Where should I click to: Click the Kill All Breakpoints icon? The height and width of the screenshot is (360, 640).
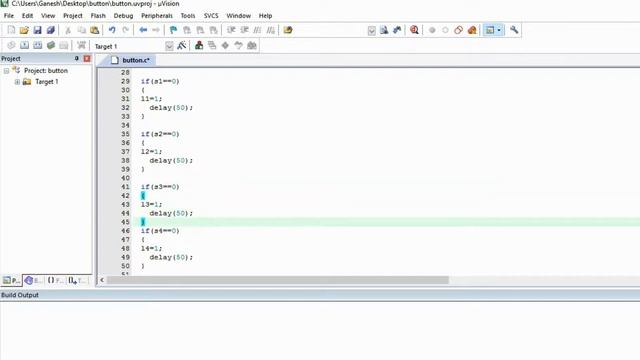pos(472,30)
